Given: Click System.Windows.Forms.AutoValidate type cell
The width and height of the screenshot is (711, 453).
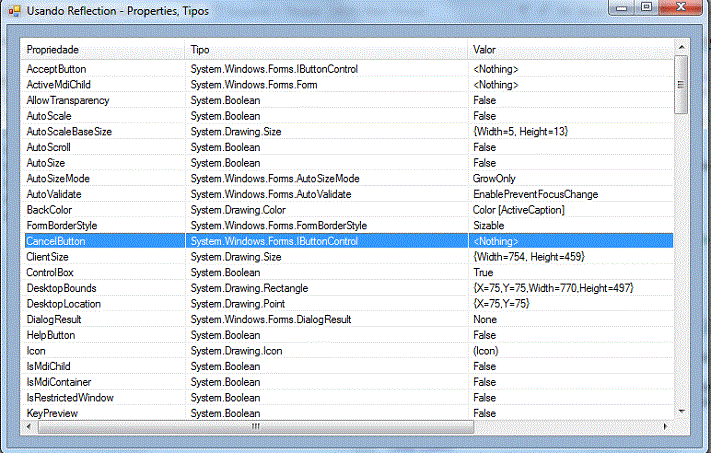Looking at the screenshot, I should pos(271,195).
